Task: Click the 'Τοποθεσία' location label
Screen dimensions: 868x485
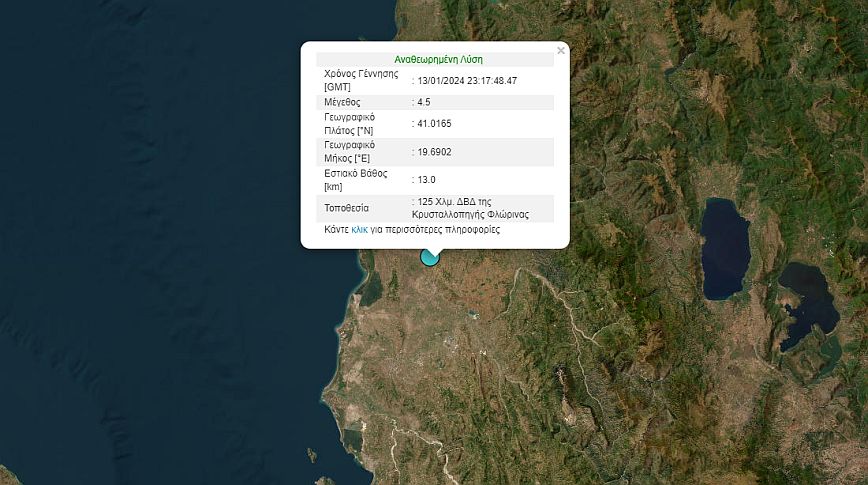Action: [x=346, y=208]
